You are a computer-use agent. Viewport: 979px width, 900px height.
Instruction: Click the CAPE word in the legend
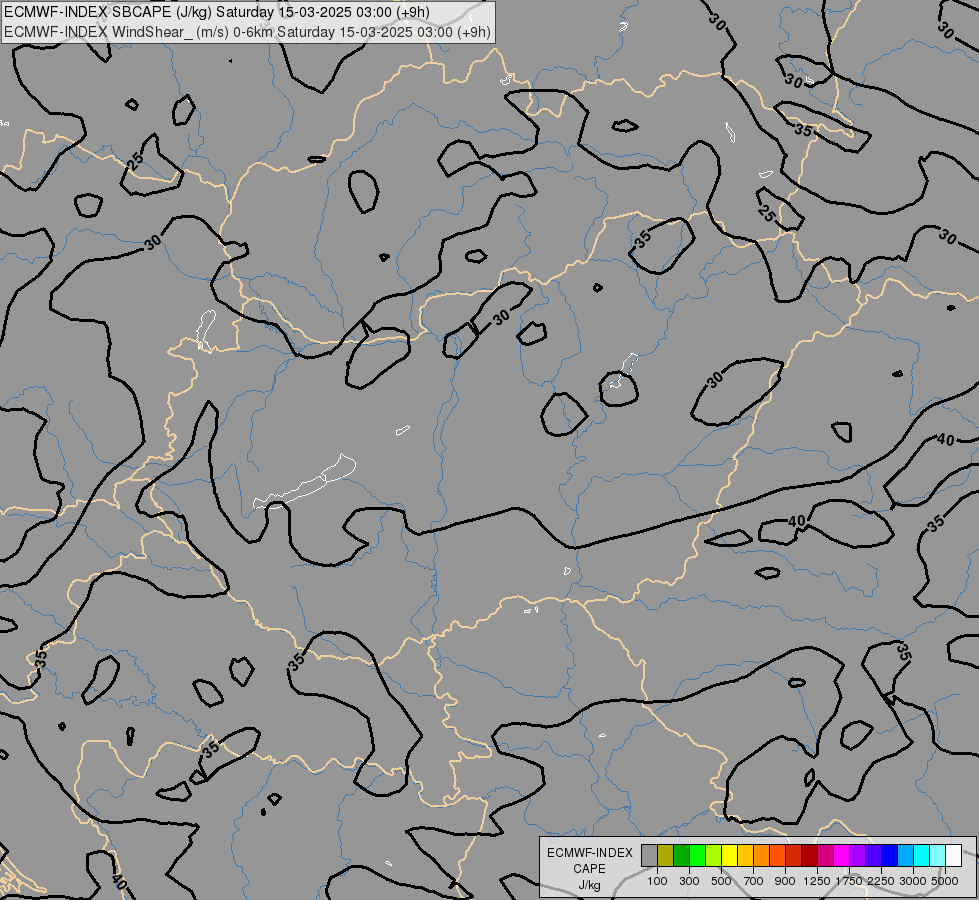click(589, 869)
